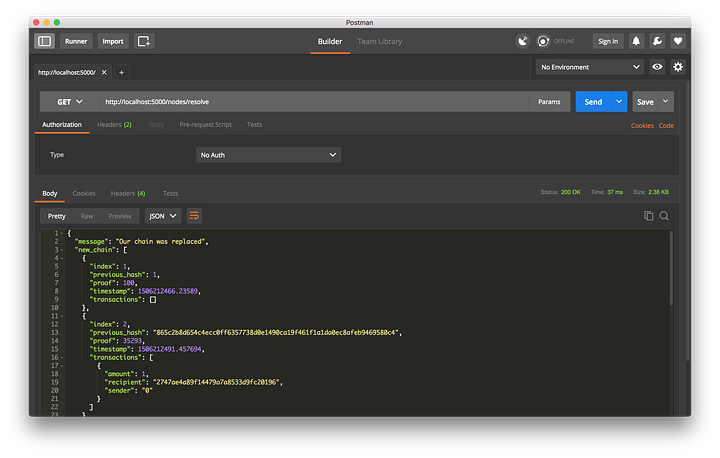
Task: Click the main window vertical scrollbar
Action: (687, 221)
